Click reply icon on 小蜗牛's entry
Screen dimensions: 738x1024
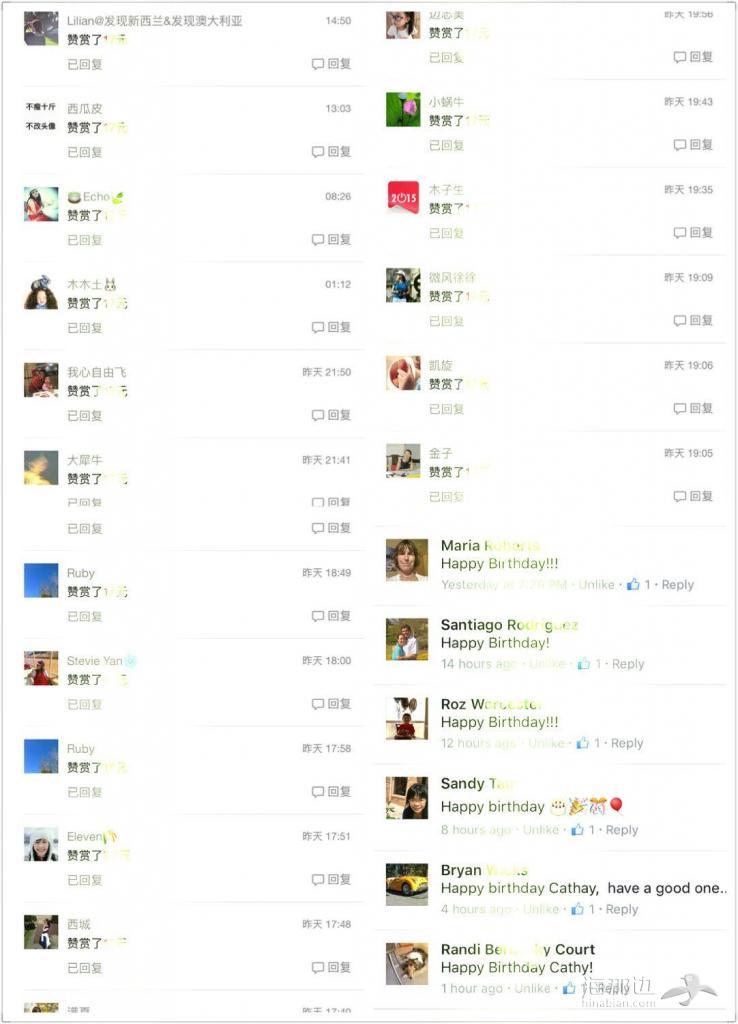click(680, 144)
